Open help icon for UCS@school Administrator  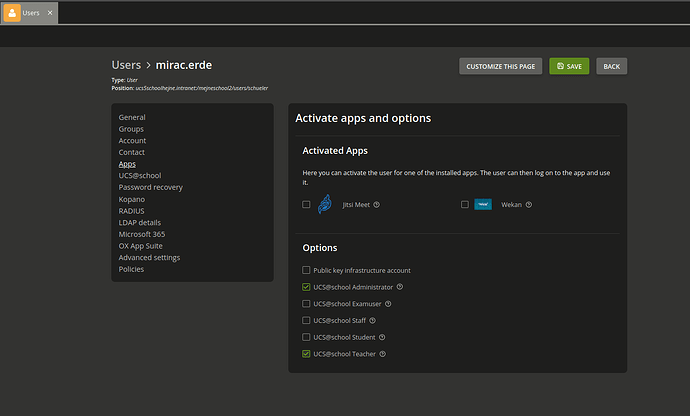400,287
